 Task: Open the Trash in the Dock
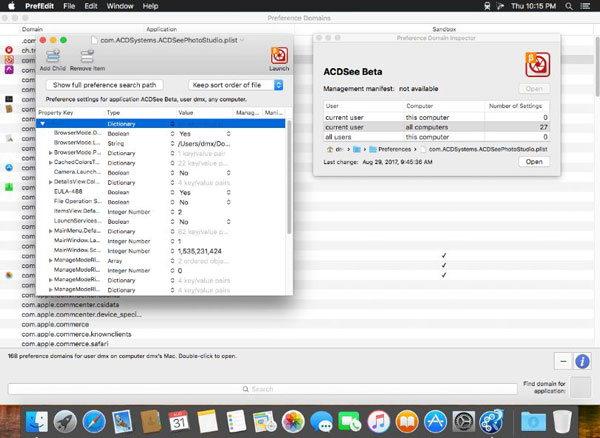click(x=562, y=420)
